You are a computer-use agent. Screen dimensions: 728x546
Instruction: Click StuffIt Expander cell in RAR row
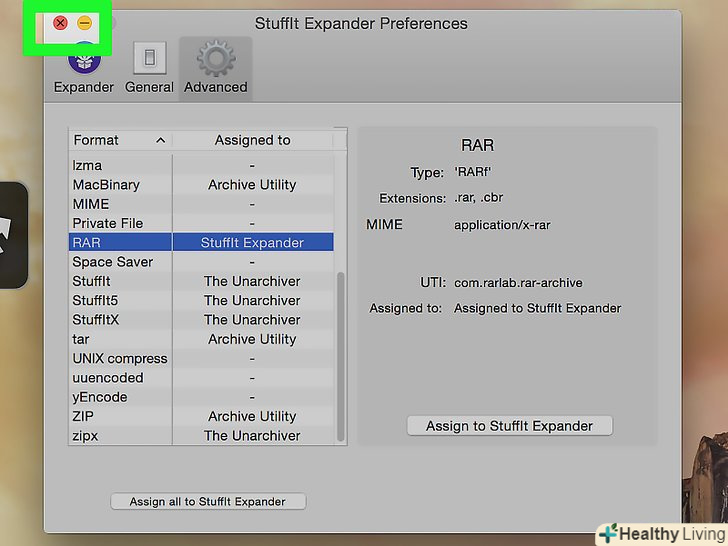pyautogui.click(x=253, y=242)
